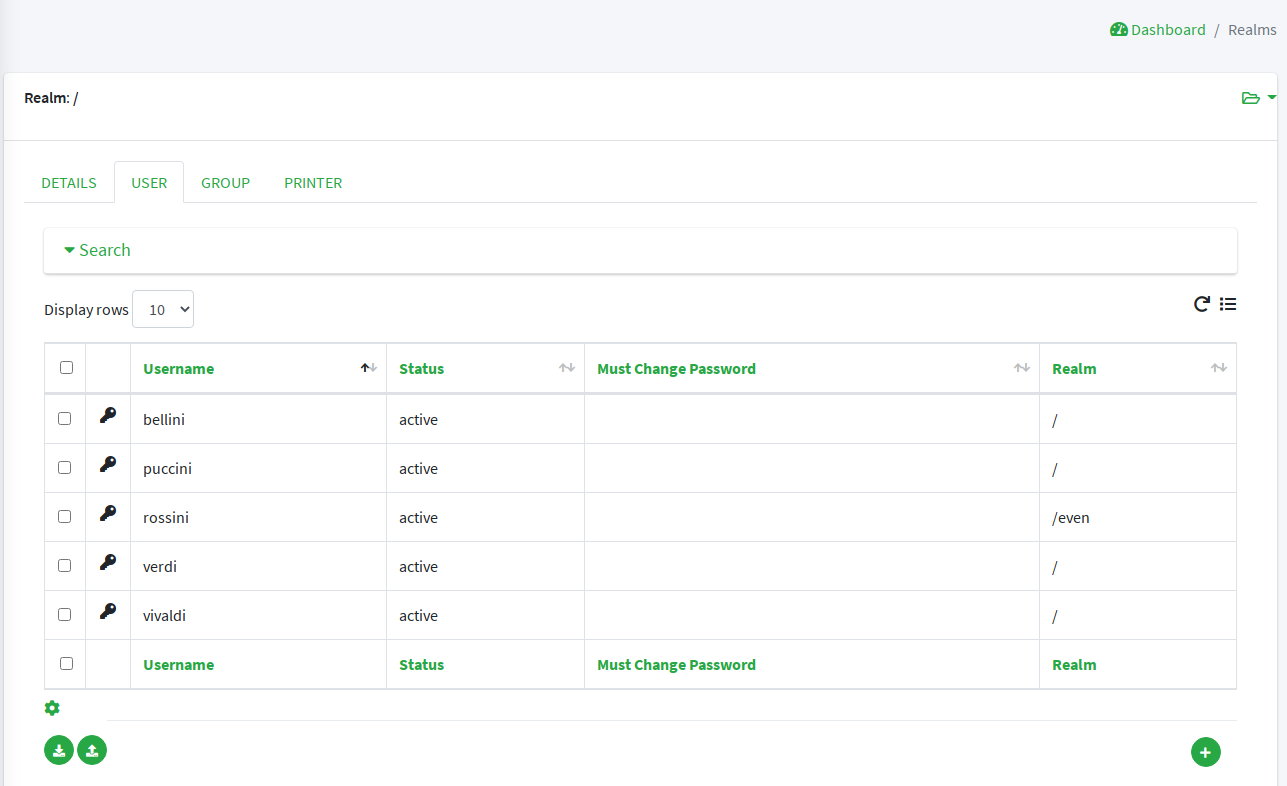Switch to the PRINTER tab
This screenshot has width=1287, height=786.
tap(313, 183)
